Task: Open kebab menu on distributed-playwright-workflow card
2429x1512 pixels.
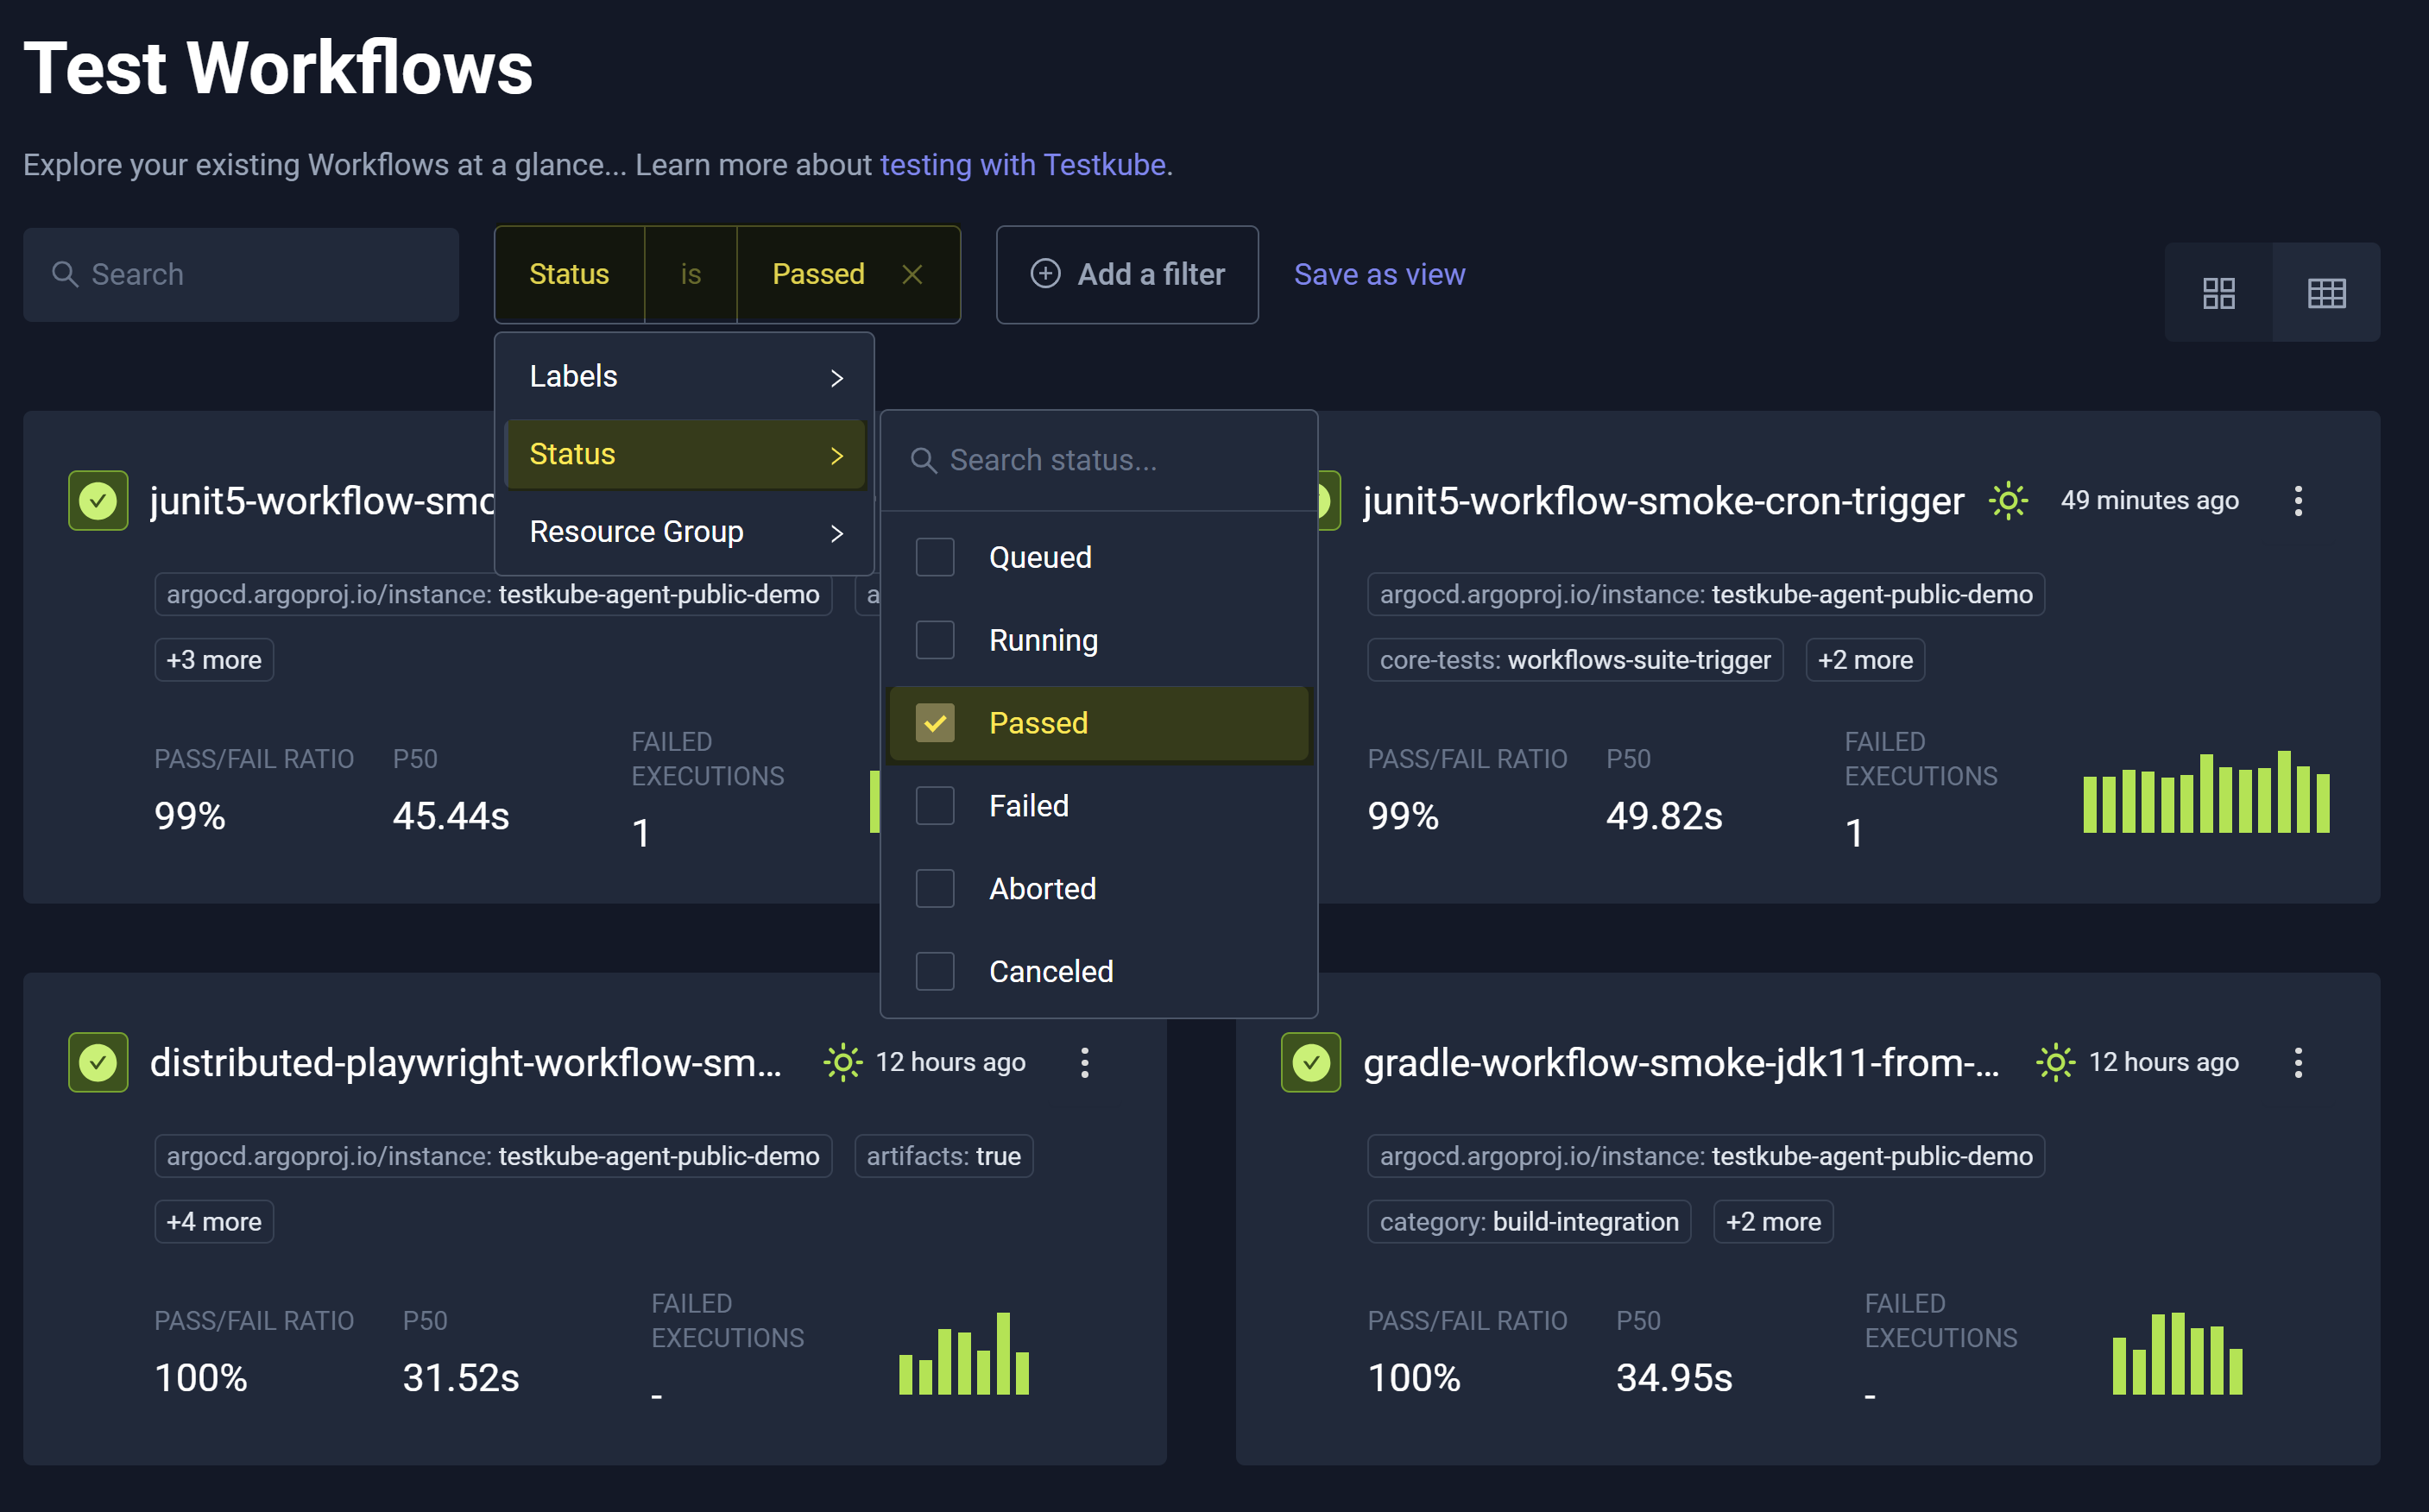Action: coord(1084,1062)
